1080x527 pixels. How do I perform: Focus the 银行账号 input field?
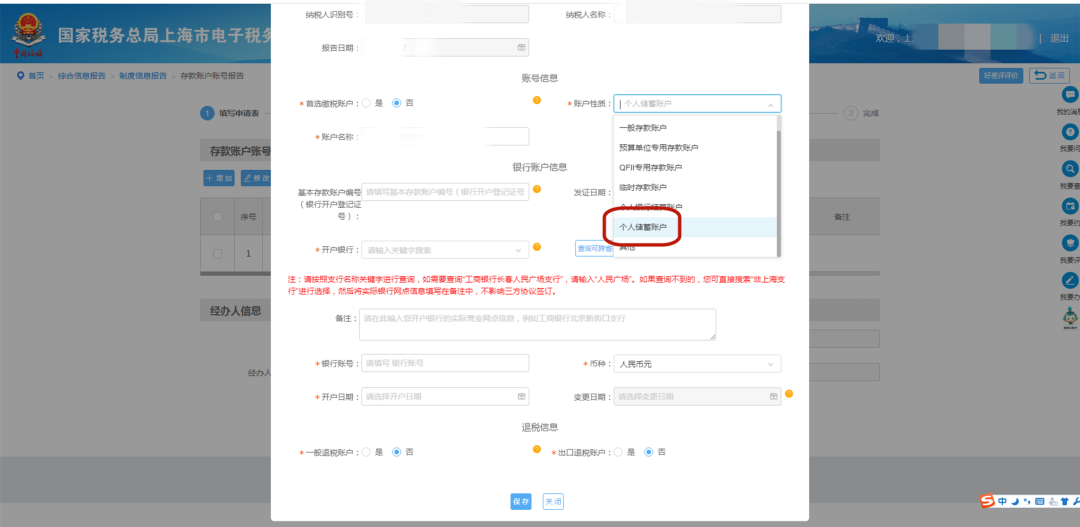pos(445,363)
